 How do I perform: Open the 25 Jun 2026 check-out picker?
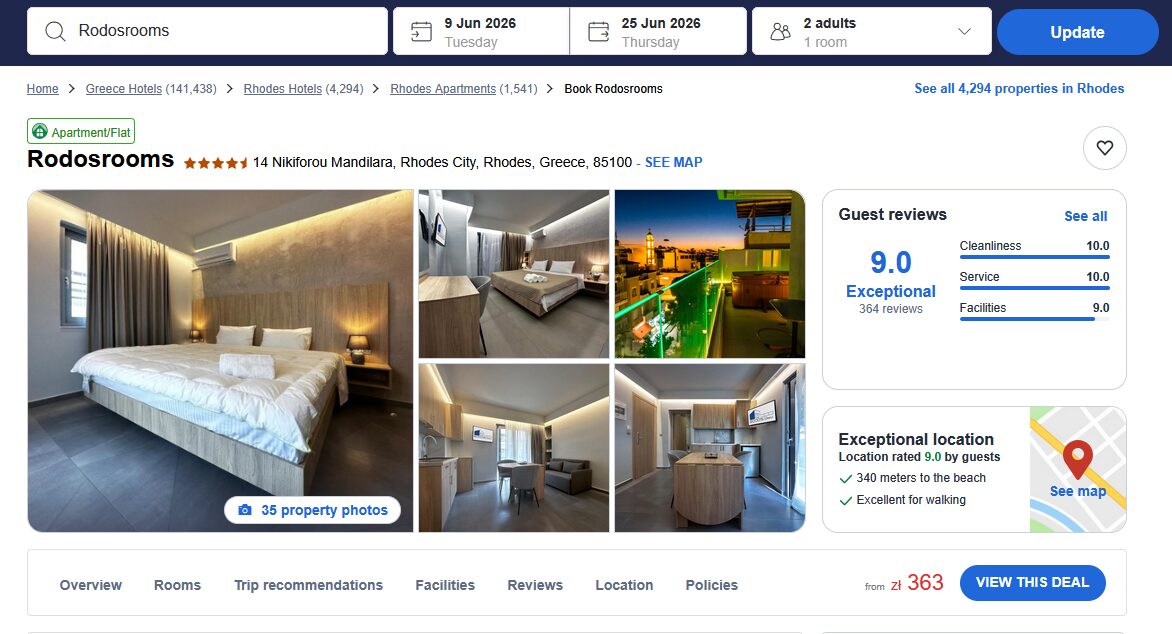coord(659,31)
